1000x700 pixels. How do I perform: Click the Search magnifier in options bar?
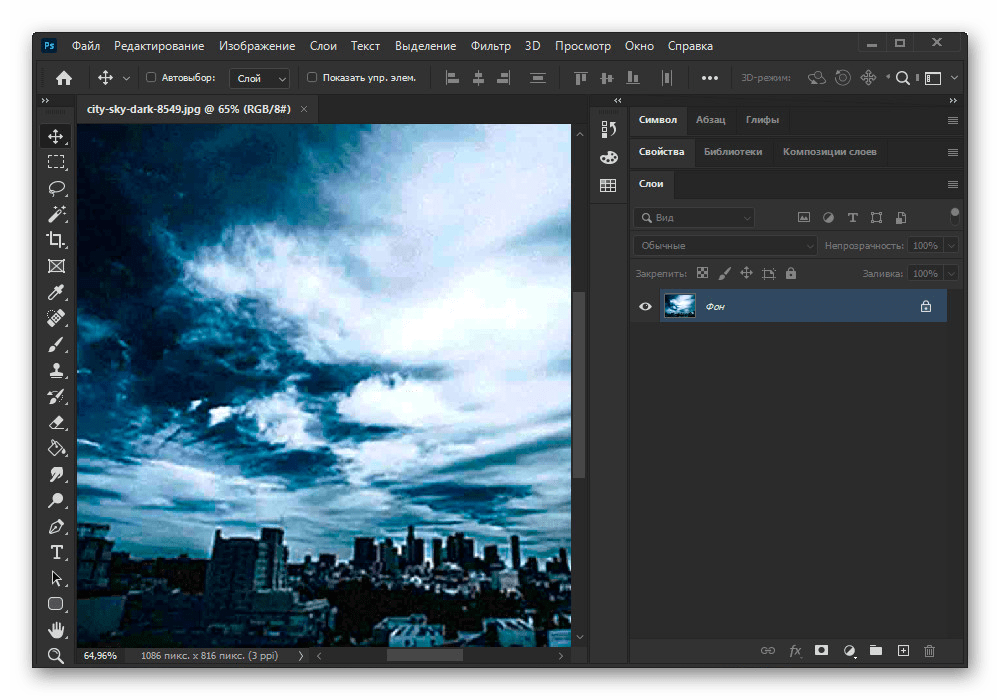coord(902,78)
